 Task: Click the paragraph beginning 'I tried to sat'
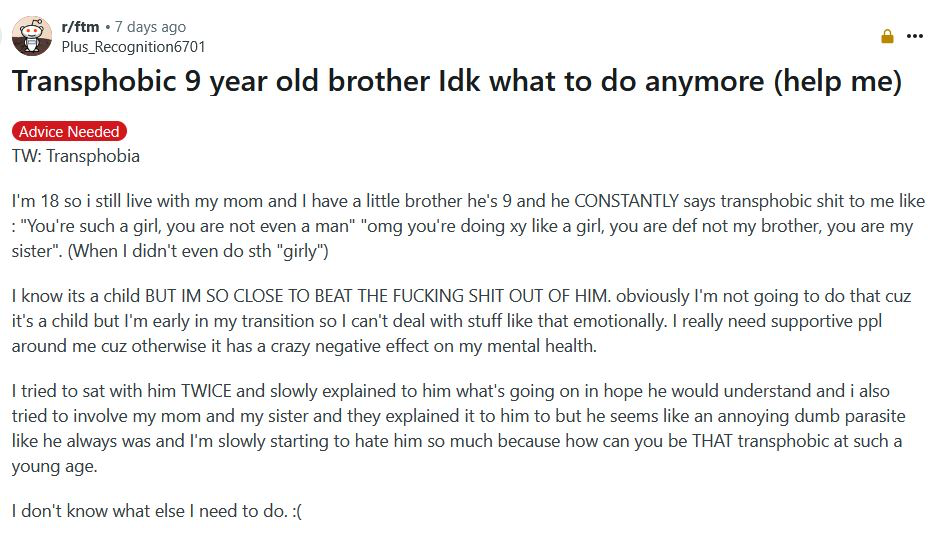[x=459, y=429]
